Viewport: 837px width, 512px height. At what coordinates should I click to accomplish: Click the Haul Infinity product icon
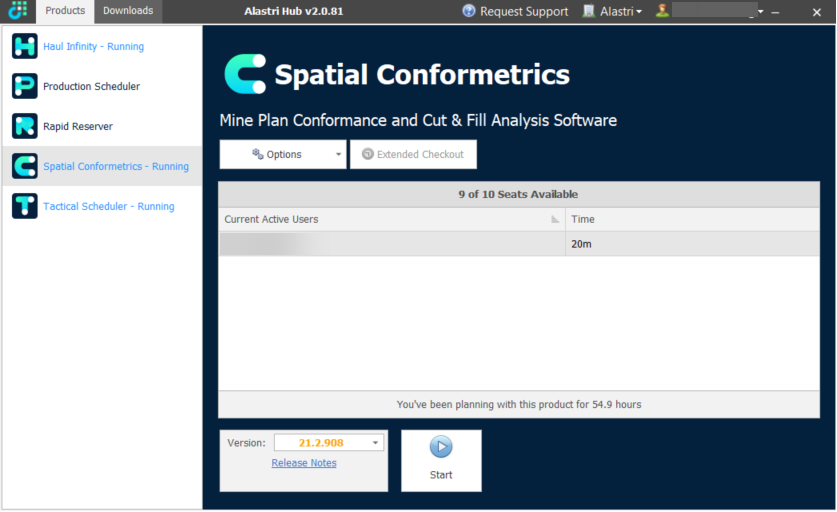[25, 46]
